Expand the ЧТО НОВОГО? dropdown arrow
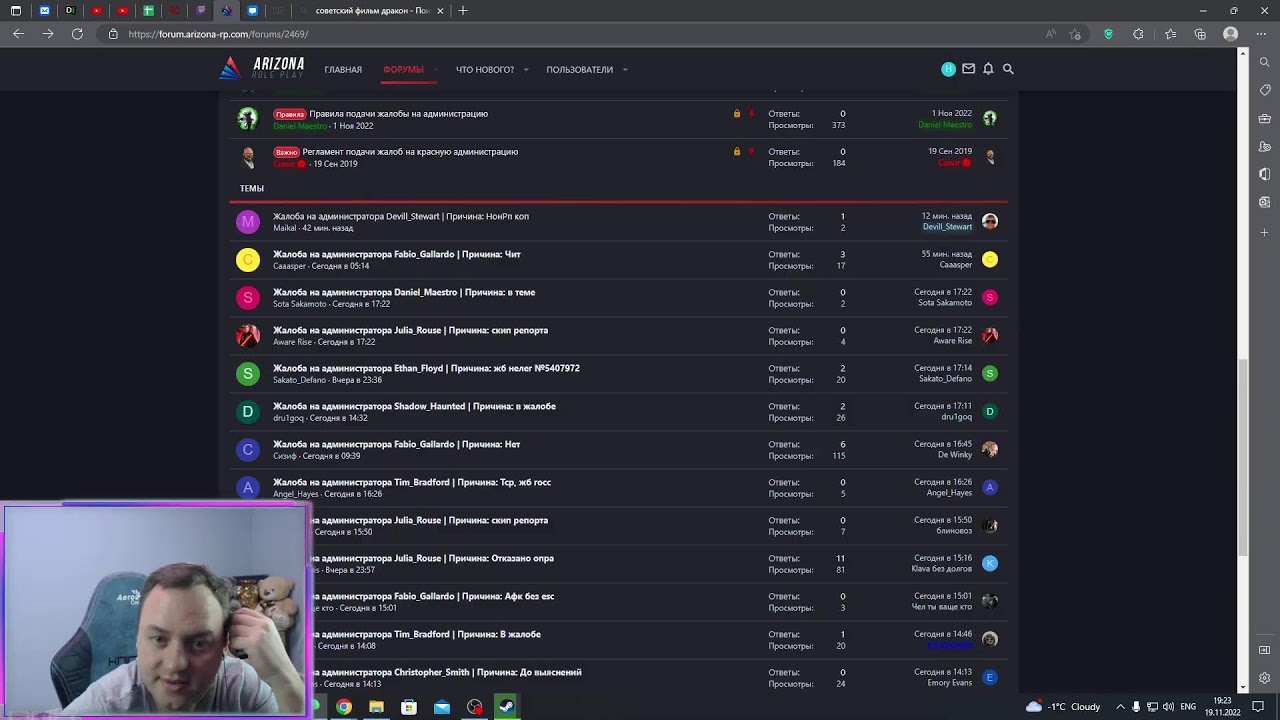The image size is (1280, 720). [525, 70]
